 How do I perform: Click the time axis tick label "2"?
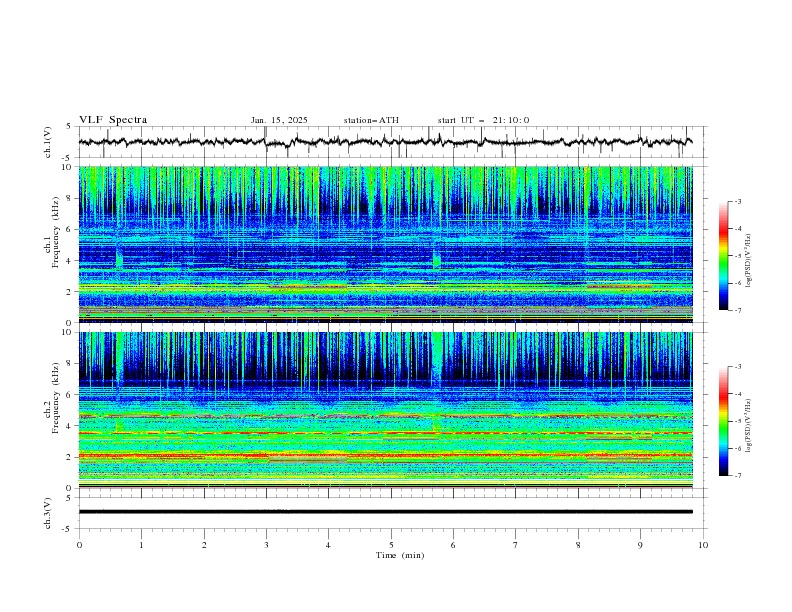204,545
